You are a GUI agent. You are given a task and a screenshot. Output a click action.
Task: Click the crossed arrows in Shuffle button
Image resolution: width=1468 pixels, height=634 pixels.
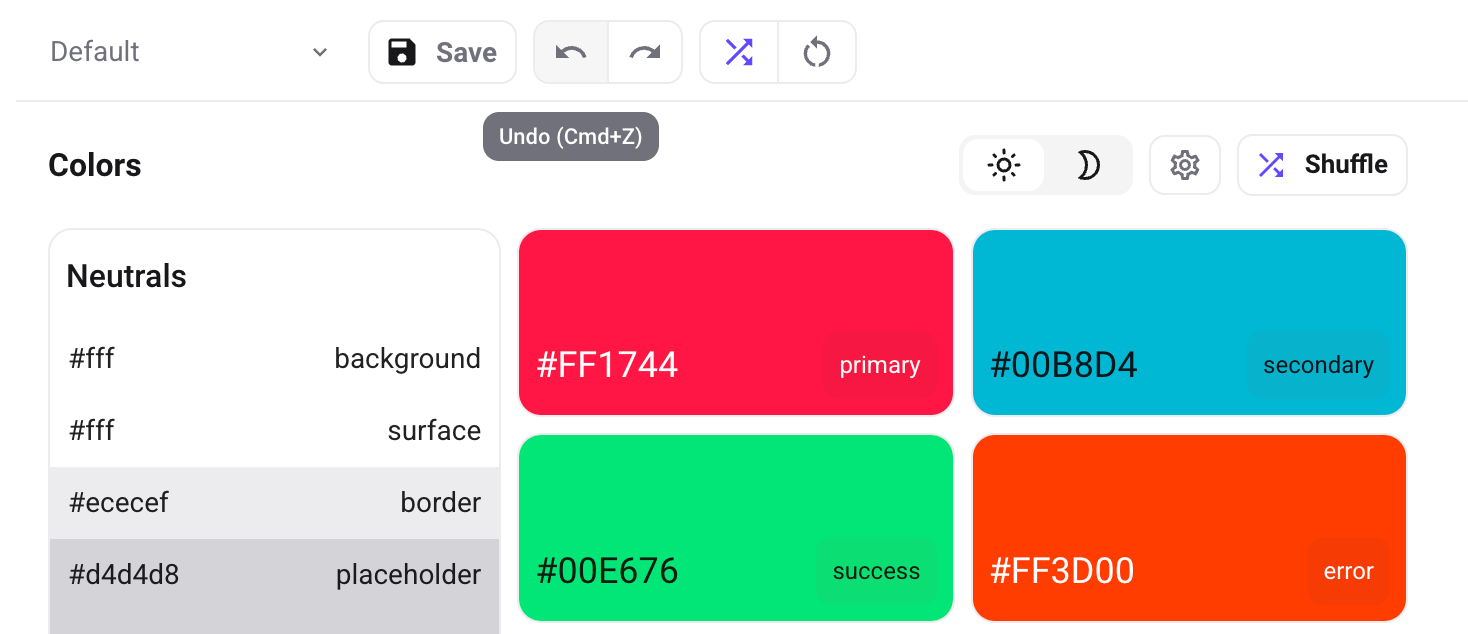[x=1271, y=165]
